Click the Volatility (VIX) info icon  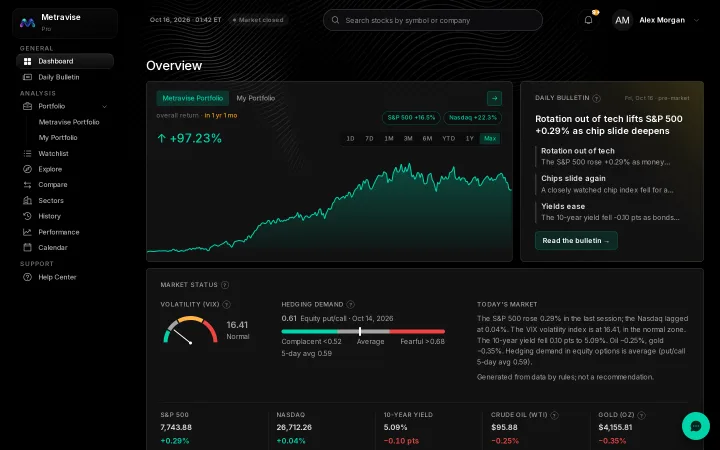pyautogui.click(x=226, y=304)
